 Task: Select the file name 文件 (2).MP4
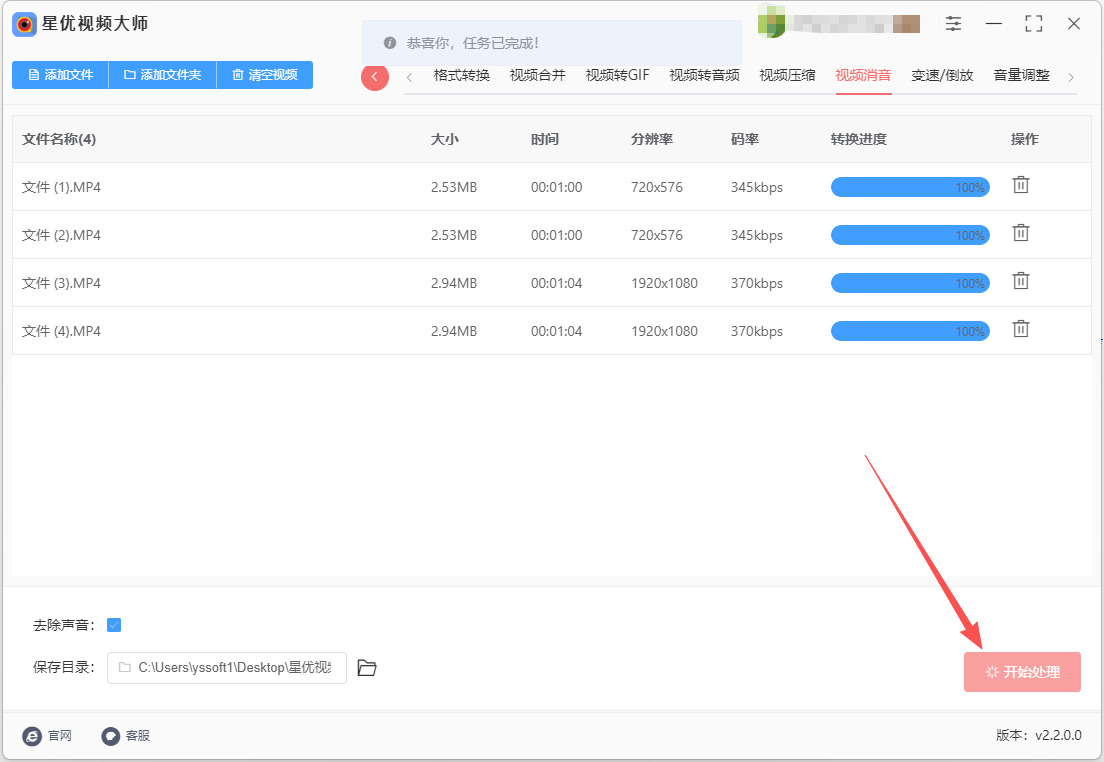click(61, 235)
